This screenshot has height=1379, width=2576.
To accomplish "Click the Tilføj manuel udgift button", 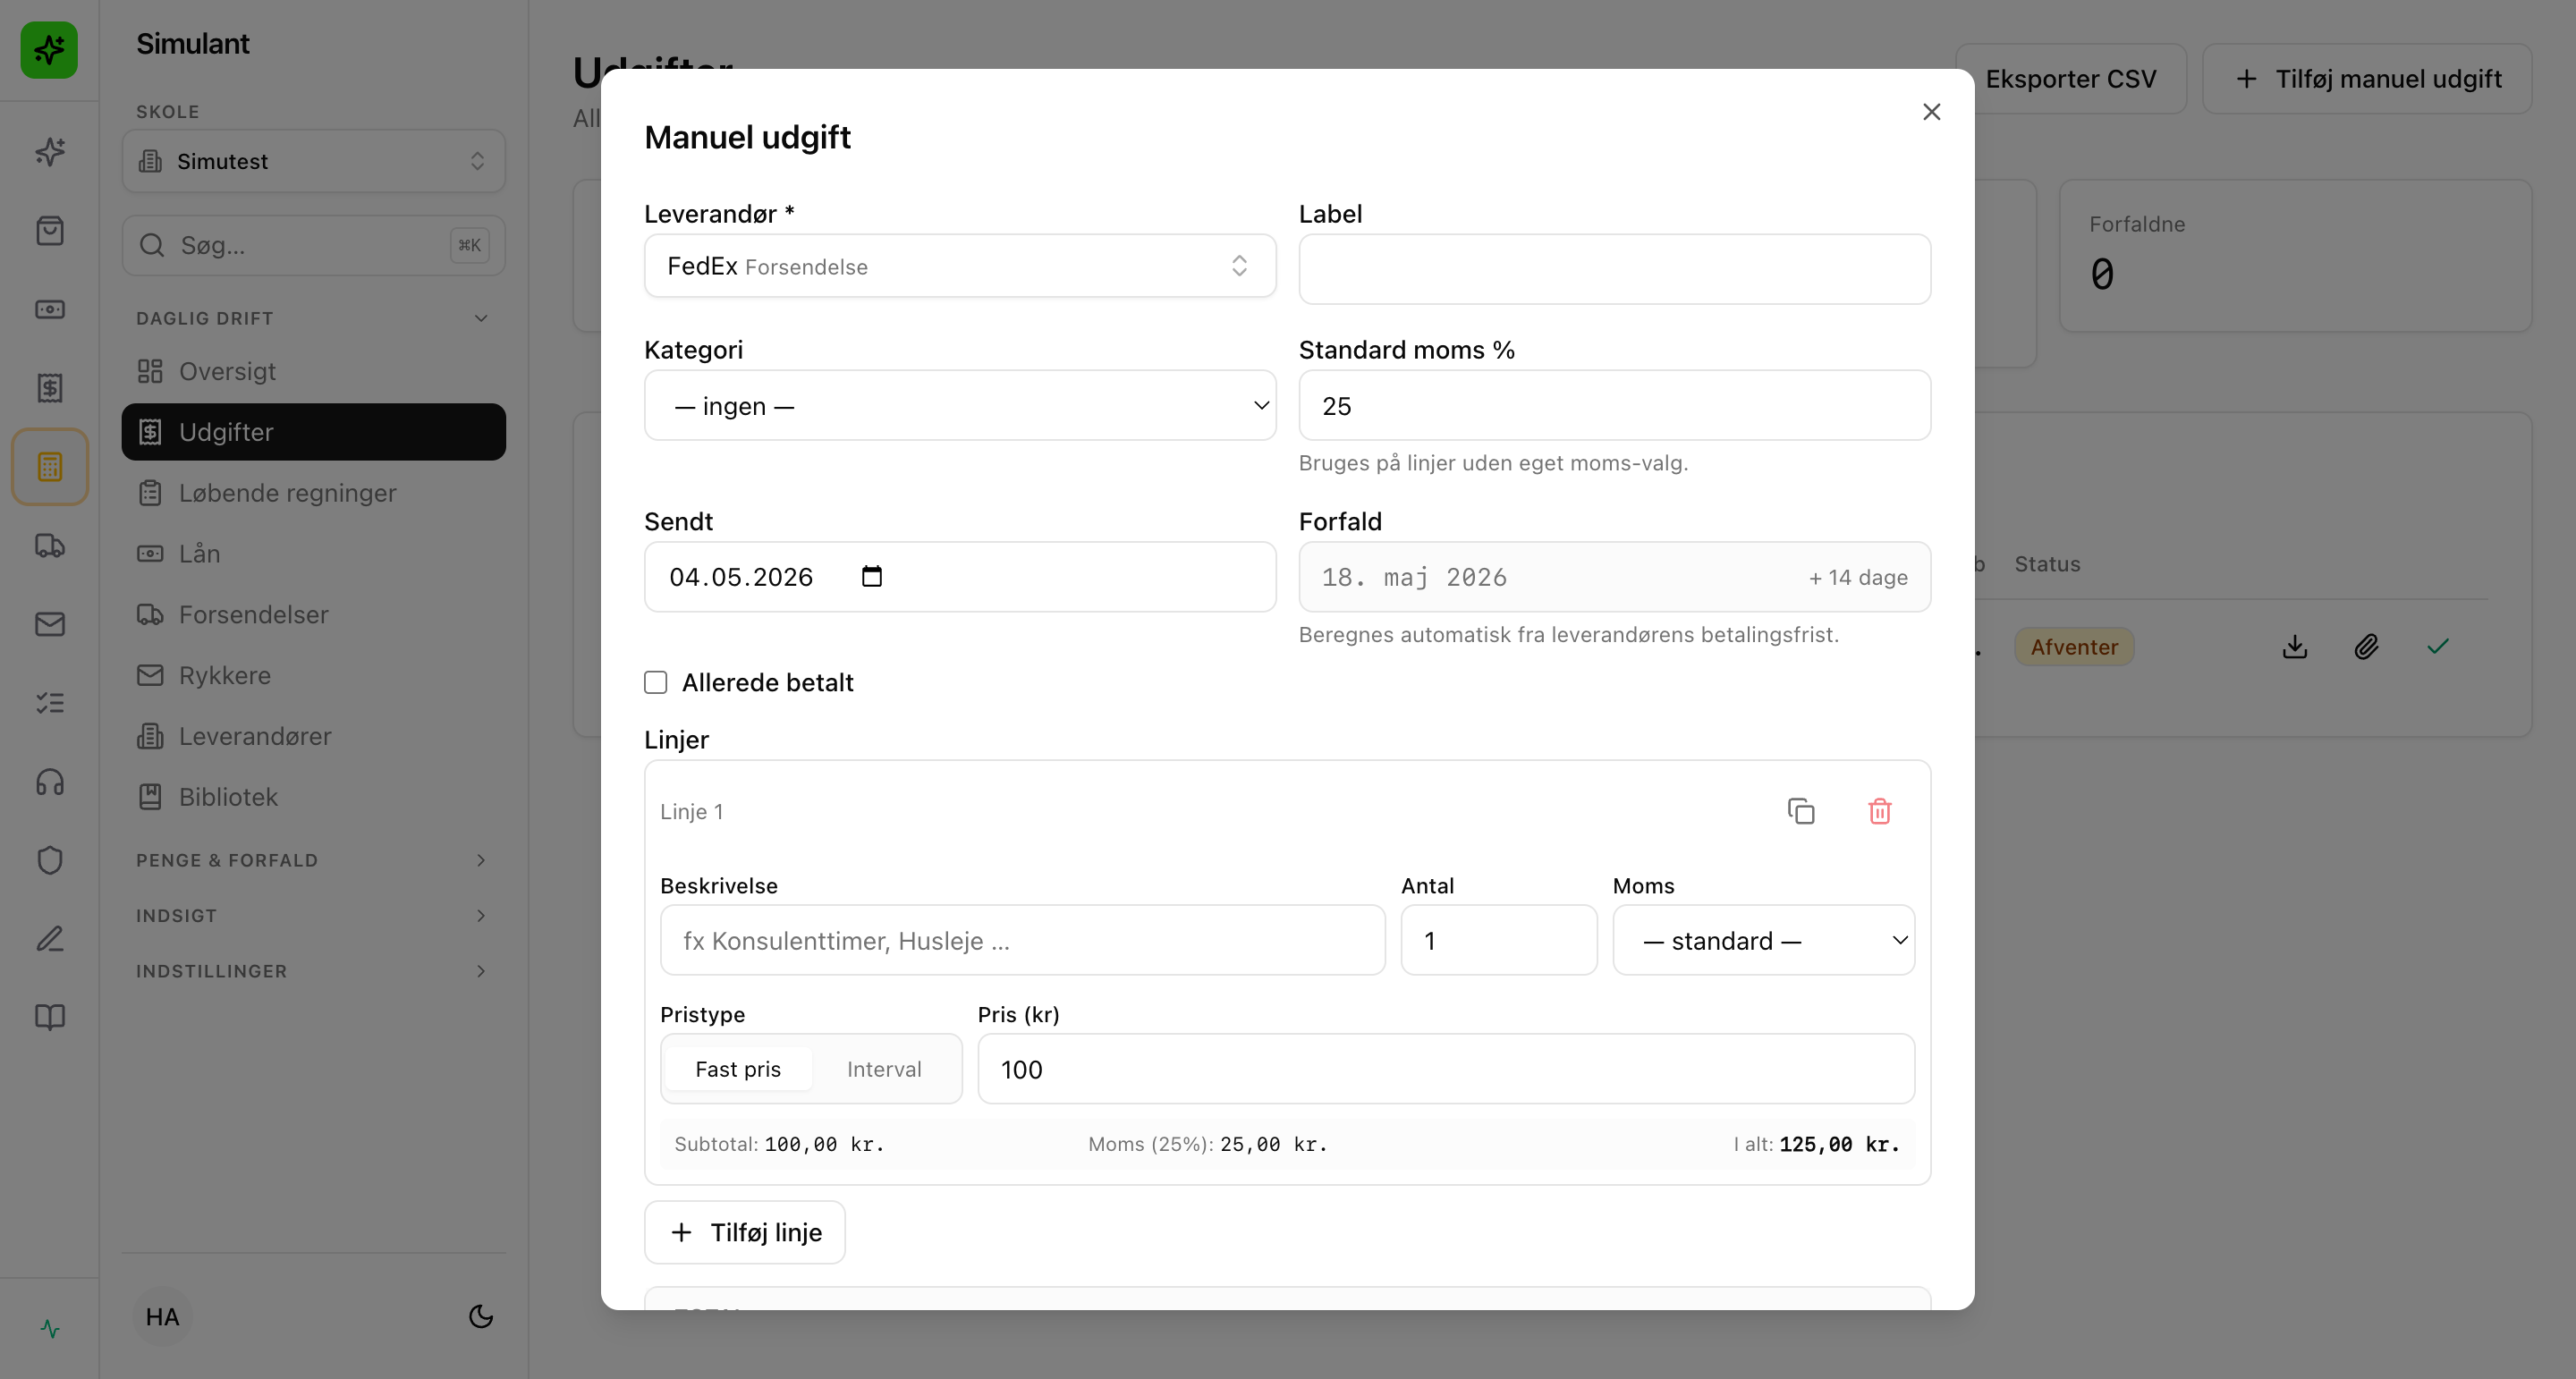I will [2367, 79].
